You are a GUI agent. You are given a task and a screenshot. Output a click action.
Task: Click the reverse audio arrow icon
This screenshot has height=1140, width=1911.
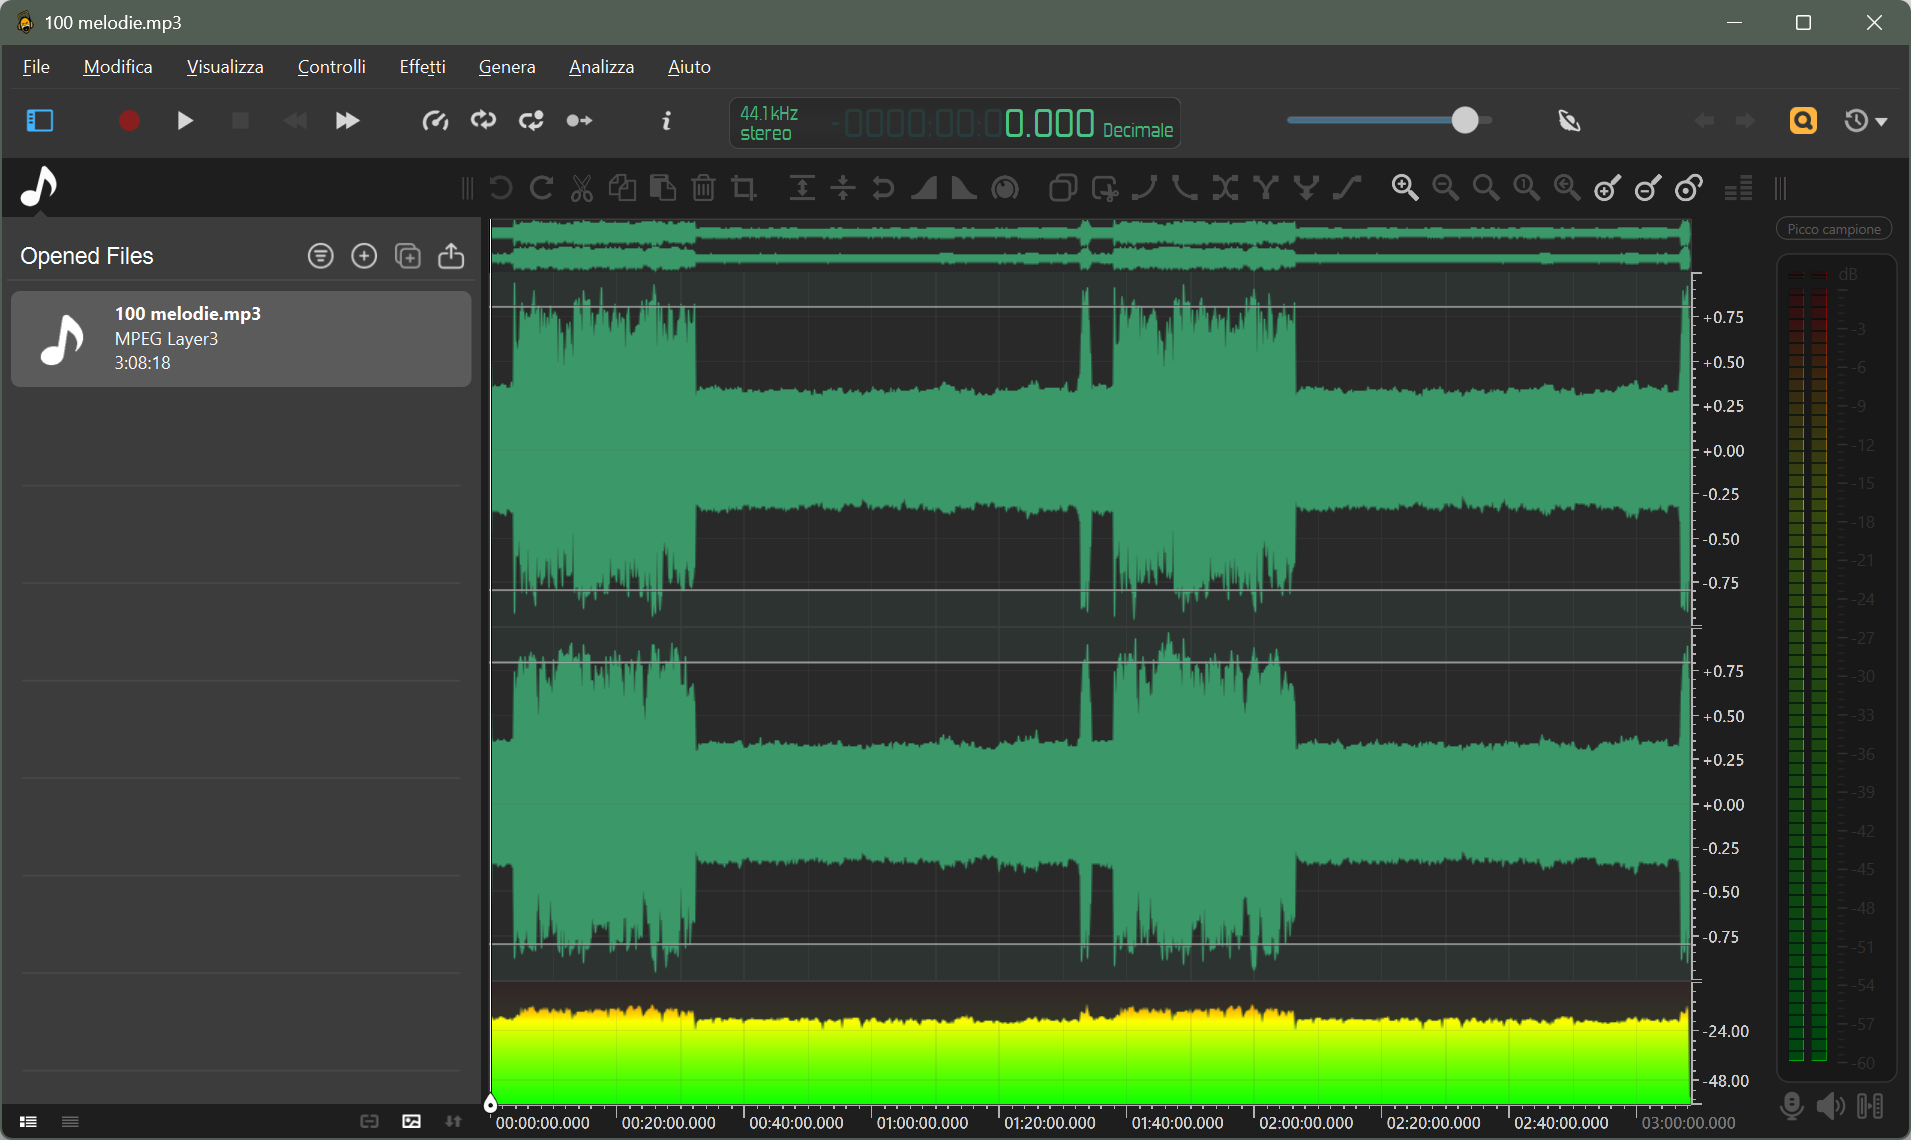883,188
